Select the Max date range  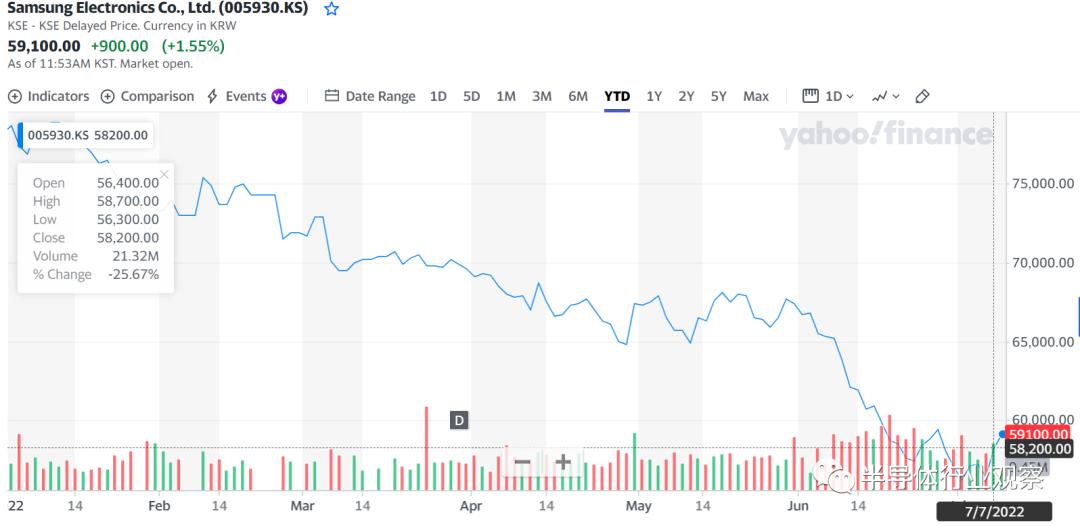(756, 96)
